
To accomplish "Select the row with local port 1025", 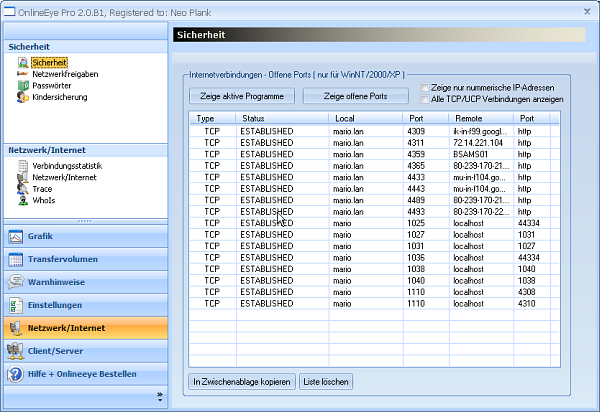I will (374, 223).
